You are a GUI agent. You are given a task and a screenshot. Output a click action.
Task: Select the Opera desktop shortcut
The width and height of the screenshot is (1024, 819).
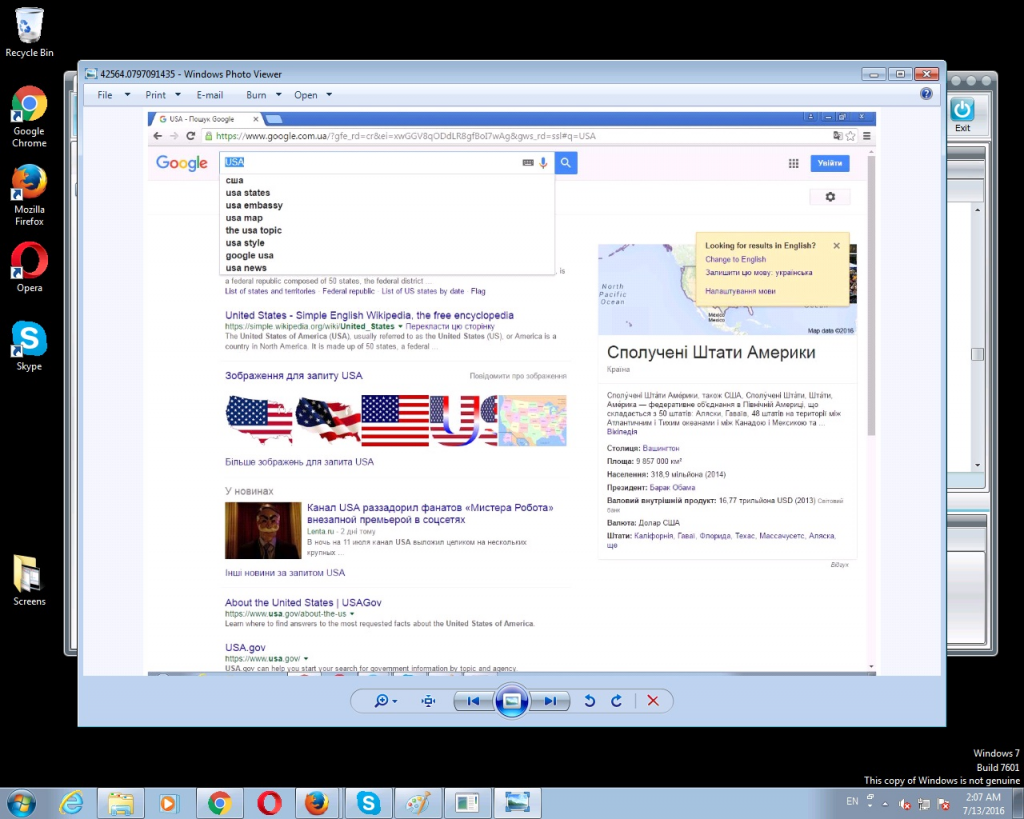tap(29, 267)
